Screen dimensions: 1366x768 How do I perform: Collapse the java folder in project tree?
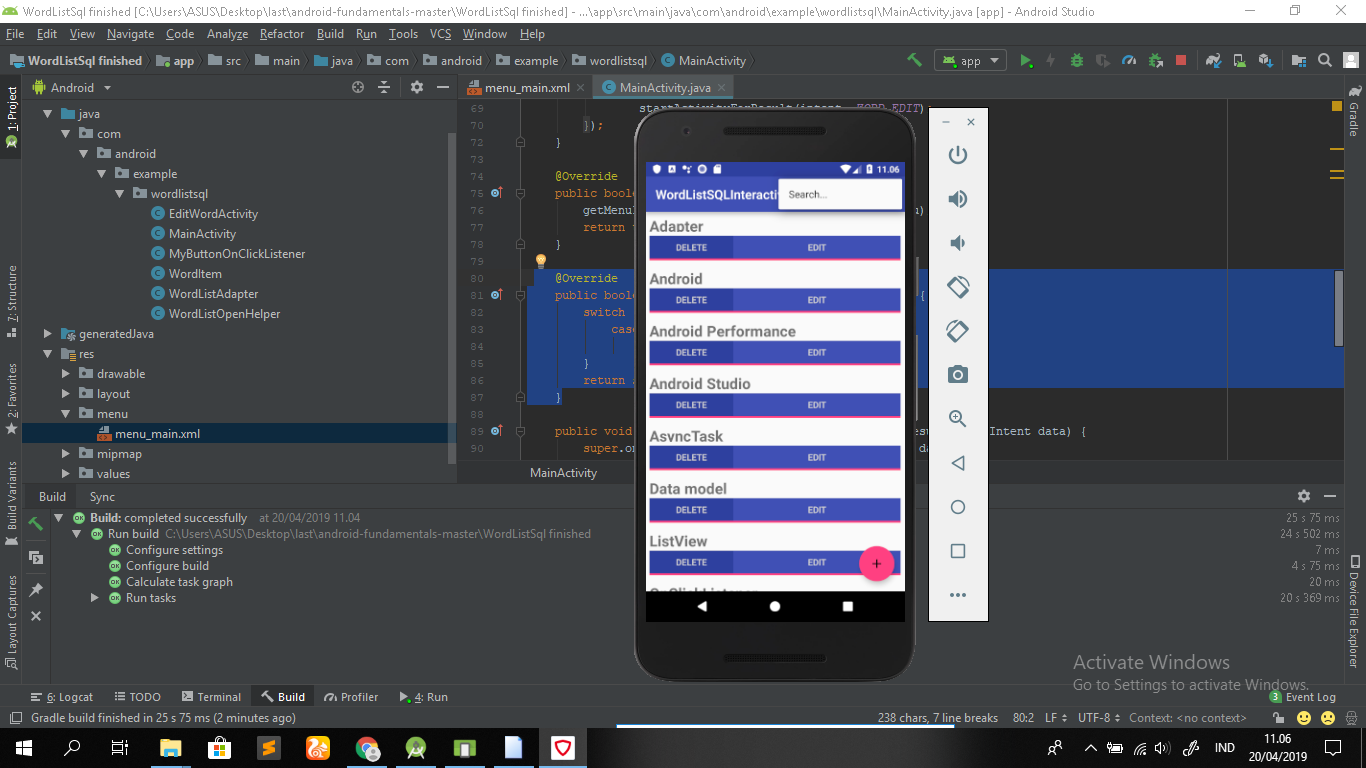click(x=48, y=114)
